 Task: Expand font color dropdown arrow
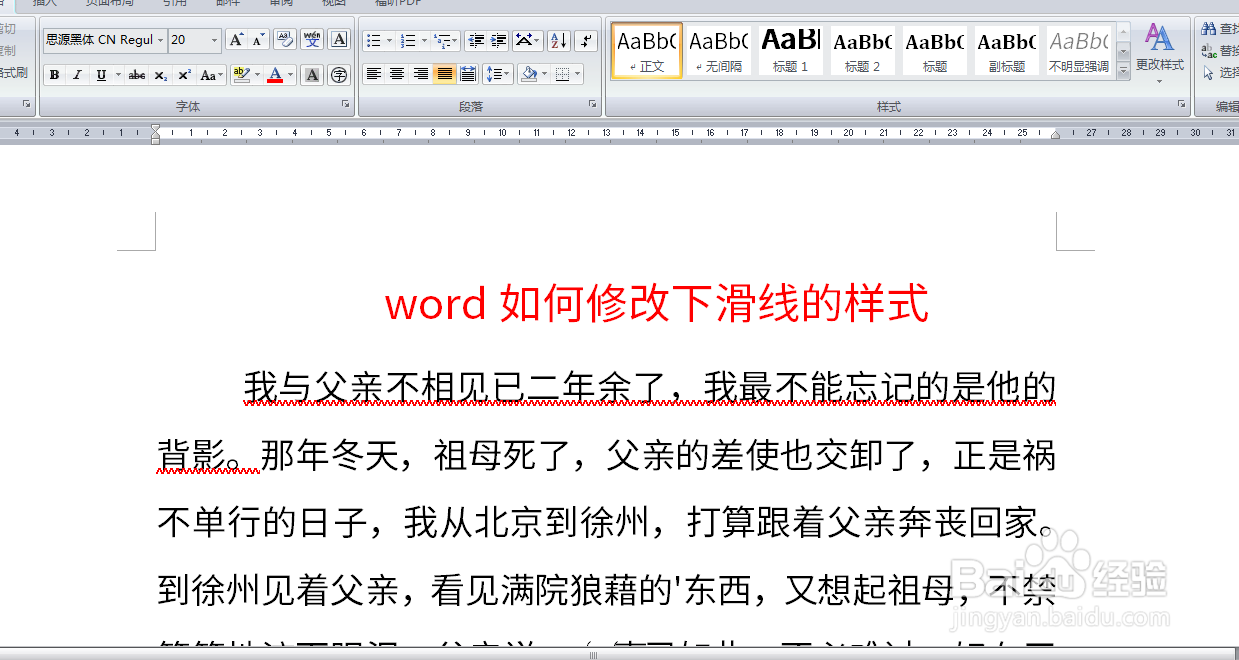click(291, 75)
